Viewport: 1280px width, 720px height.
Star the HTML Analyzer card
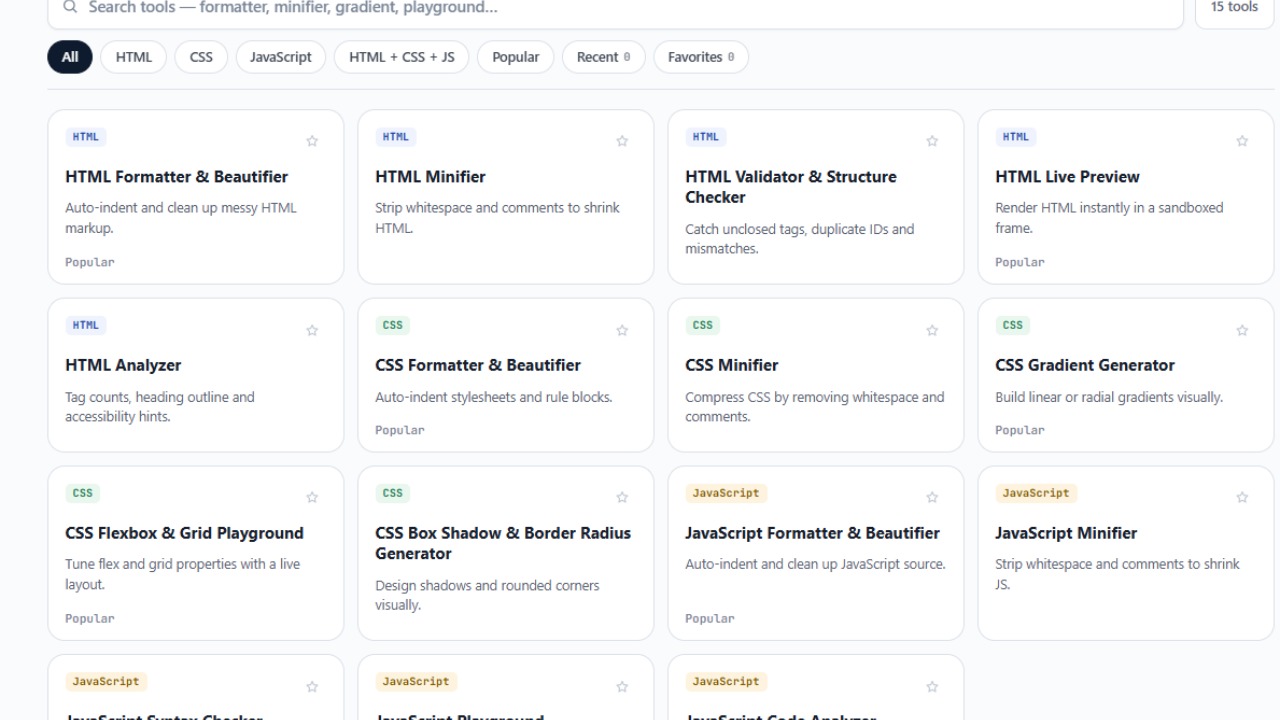click(x=312, y=330)
